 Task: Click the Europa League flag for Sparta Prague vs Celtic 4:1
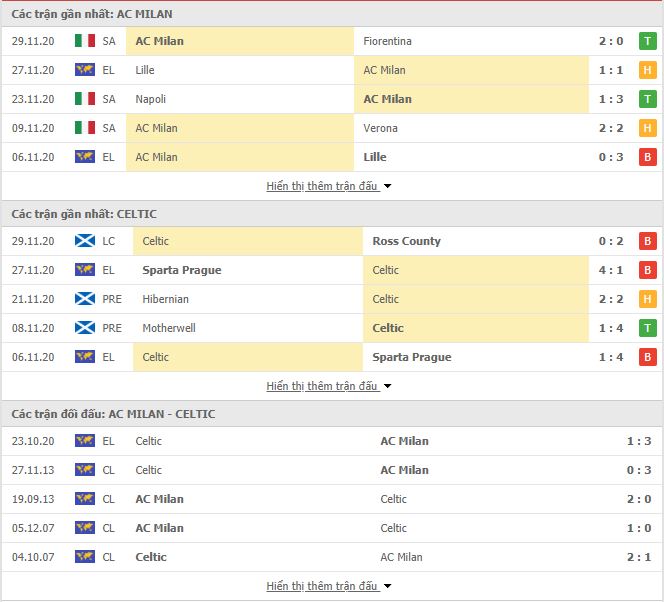click(x=85, y=270)
